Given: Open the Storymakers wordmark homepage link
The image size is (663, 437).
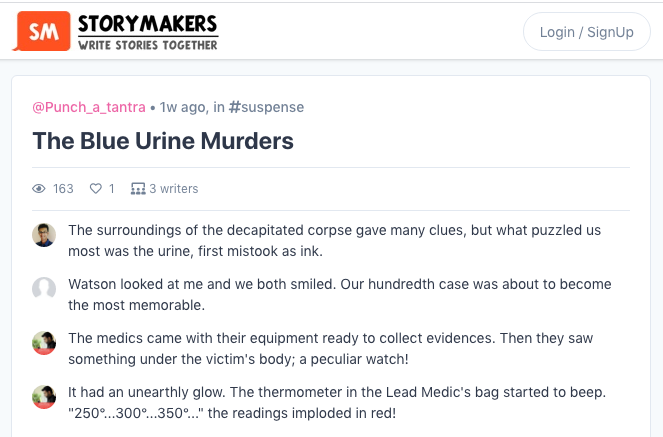Looking at the screenshot, I should coord(148,32).
